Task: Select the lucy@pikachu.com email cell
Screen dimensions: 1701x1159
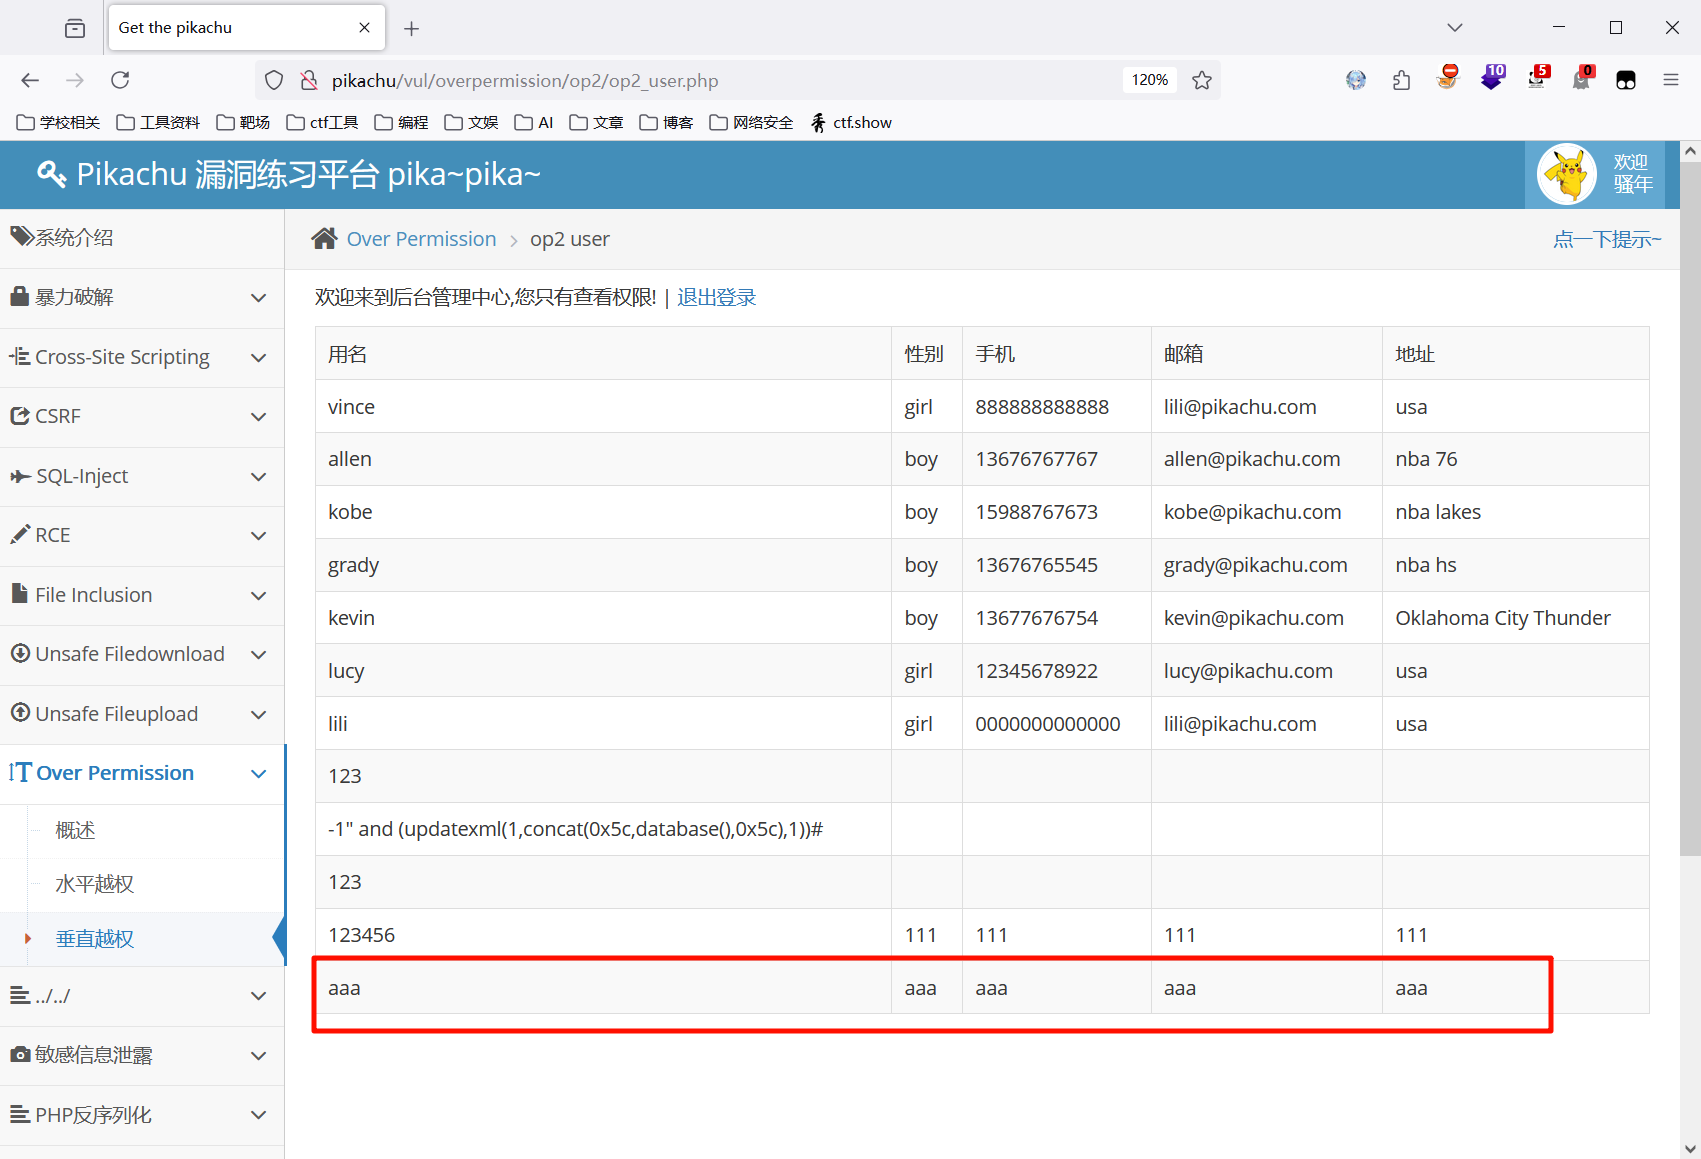Action: coord(1266,671)
